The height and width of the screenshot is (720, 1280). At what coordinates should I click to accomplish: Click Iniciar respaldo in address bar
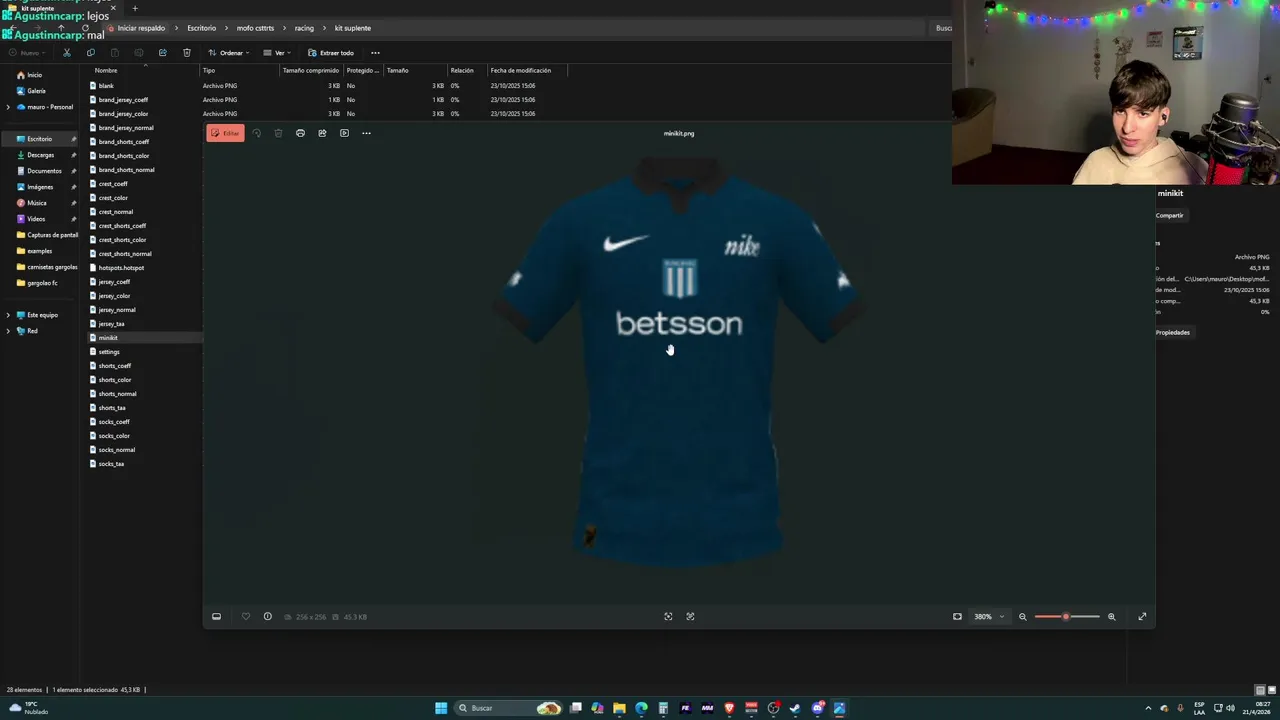pyautogui.click(x=136, y=28)
